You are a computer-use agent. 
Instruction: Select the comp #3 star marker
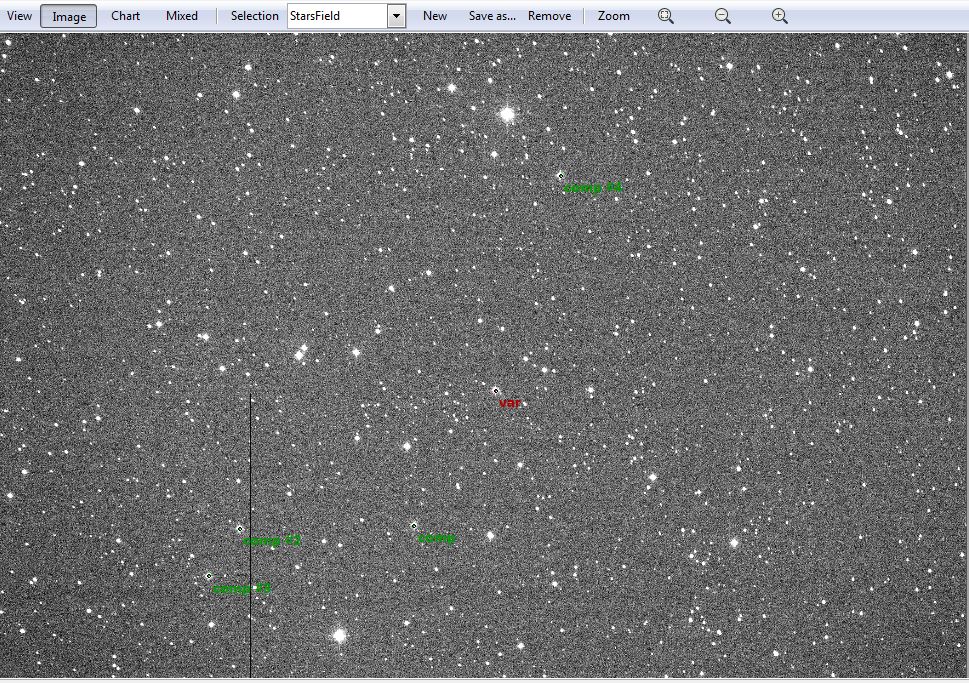click(208, 576)
